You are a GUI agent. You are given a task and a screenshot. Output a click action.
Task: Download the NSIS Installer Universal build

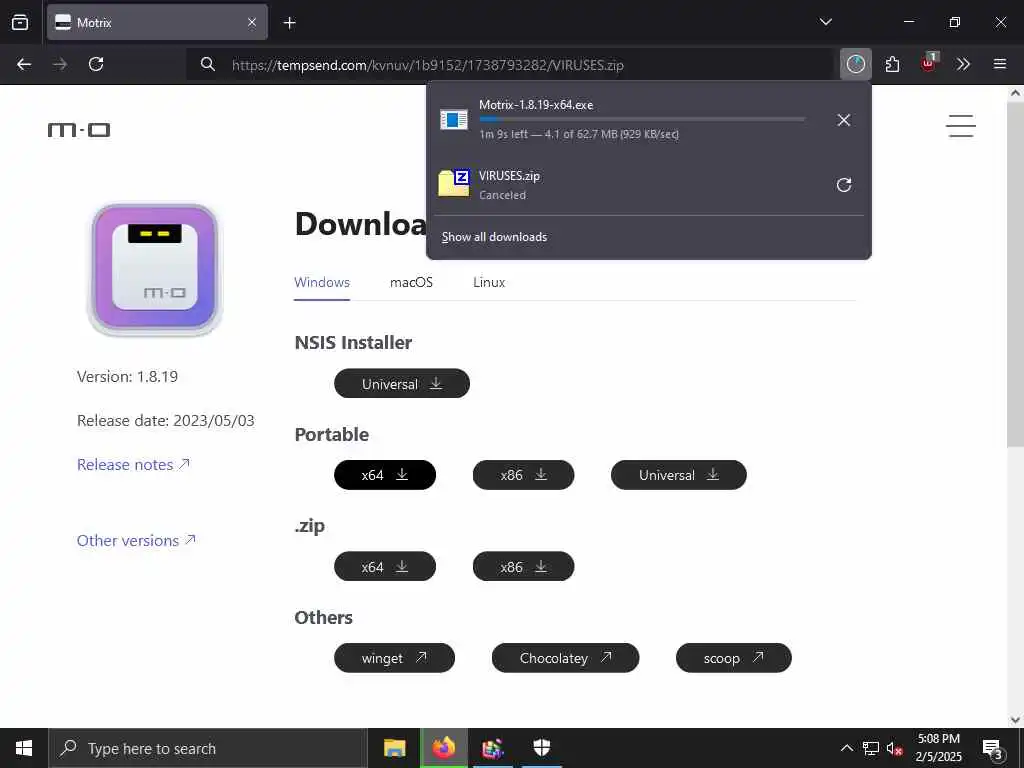(x=402, y=383)
